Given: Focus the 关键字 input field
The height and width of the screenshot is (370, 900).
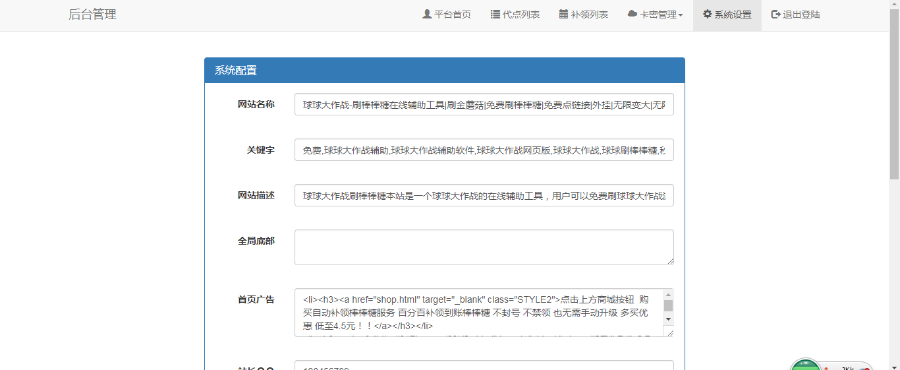Looking at the screenshot, I should pos(484,150).
